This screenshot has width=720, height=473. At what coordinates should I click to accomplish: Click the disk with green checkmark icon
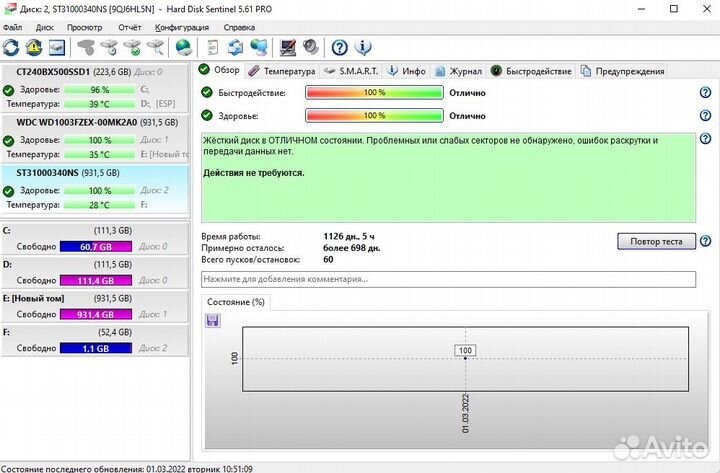(x=133, y=47)
